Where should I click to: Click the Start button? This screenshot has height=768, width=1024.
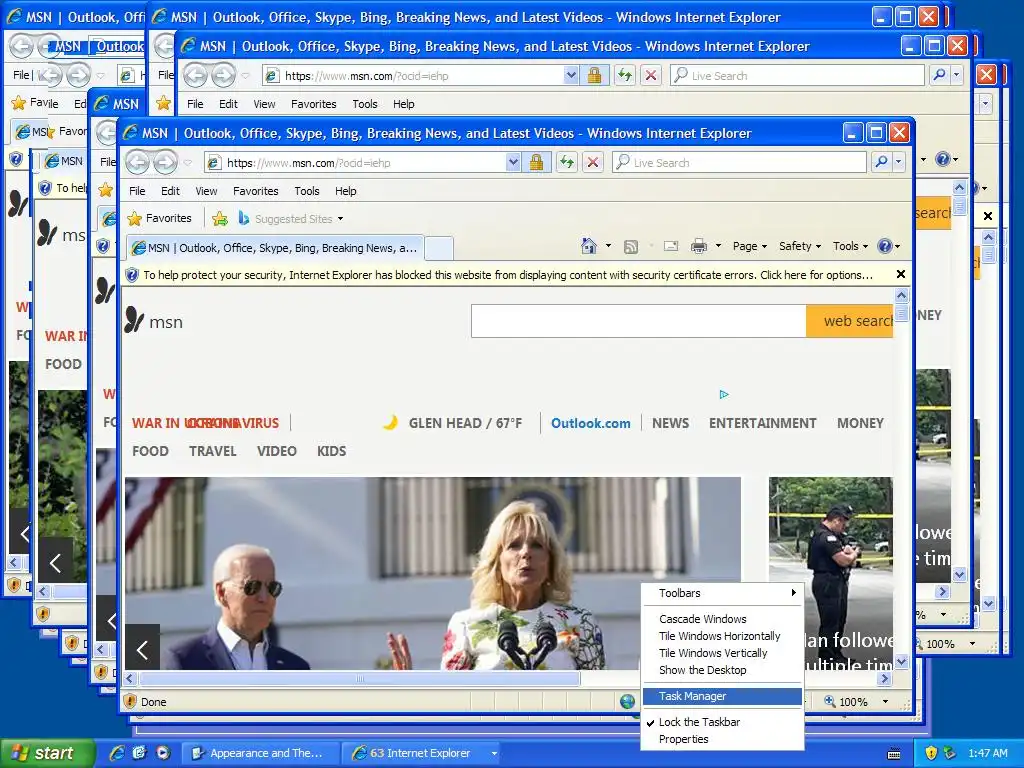[47, 753]
